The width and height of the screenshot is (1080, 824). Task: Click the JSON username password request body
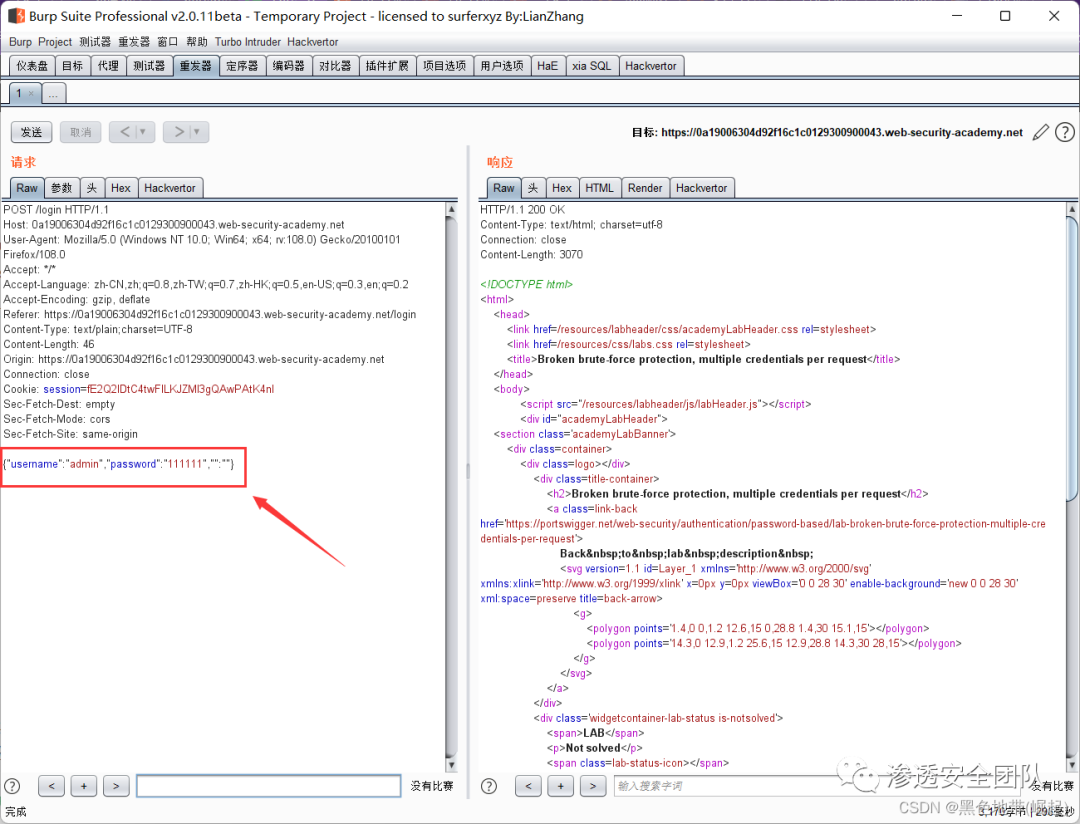[118, 464]
